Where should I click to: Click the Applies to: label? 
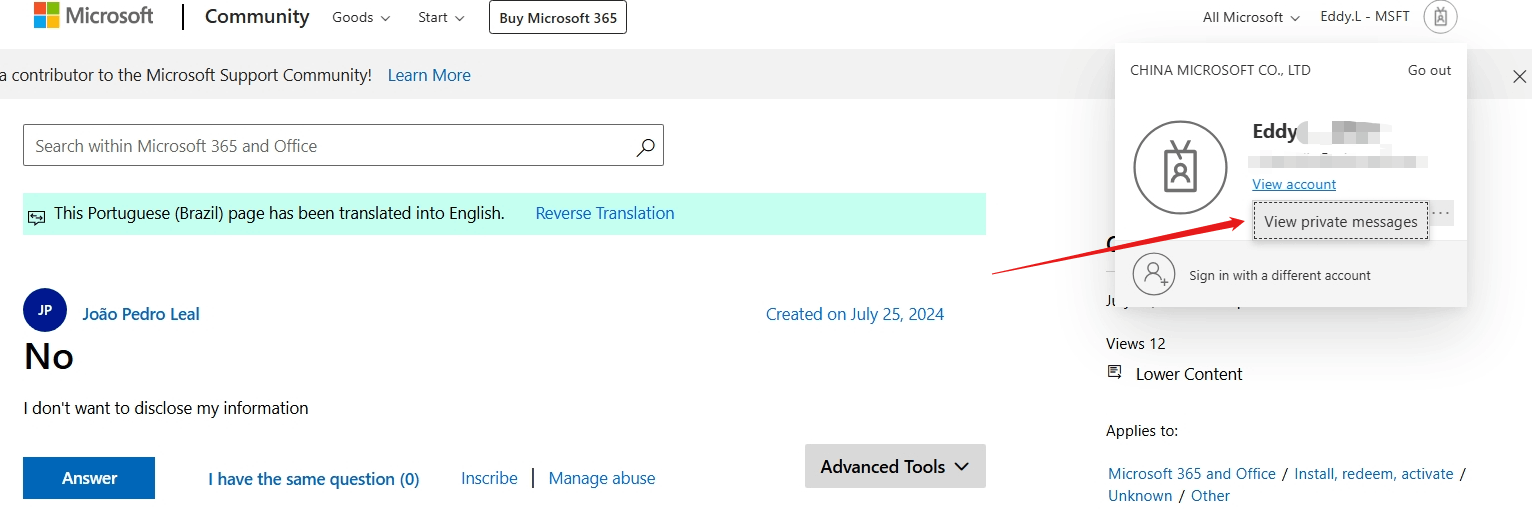pyautogui.click(x=1142, y=431)
